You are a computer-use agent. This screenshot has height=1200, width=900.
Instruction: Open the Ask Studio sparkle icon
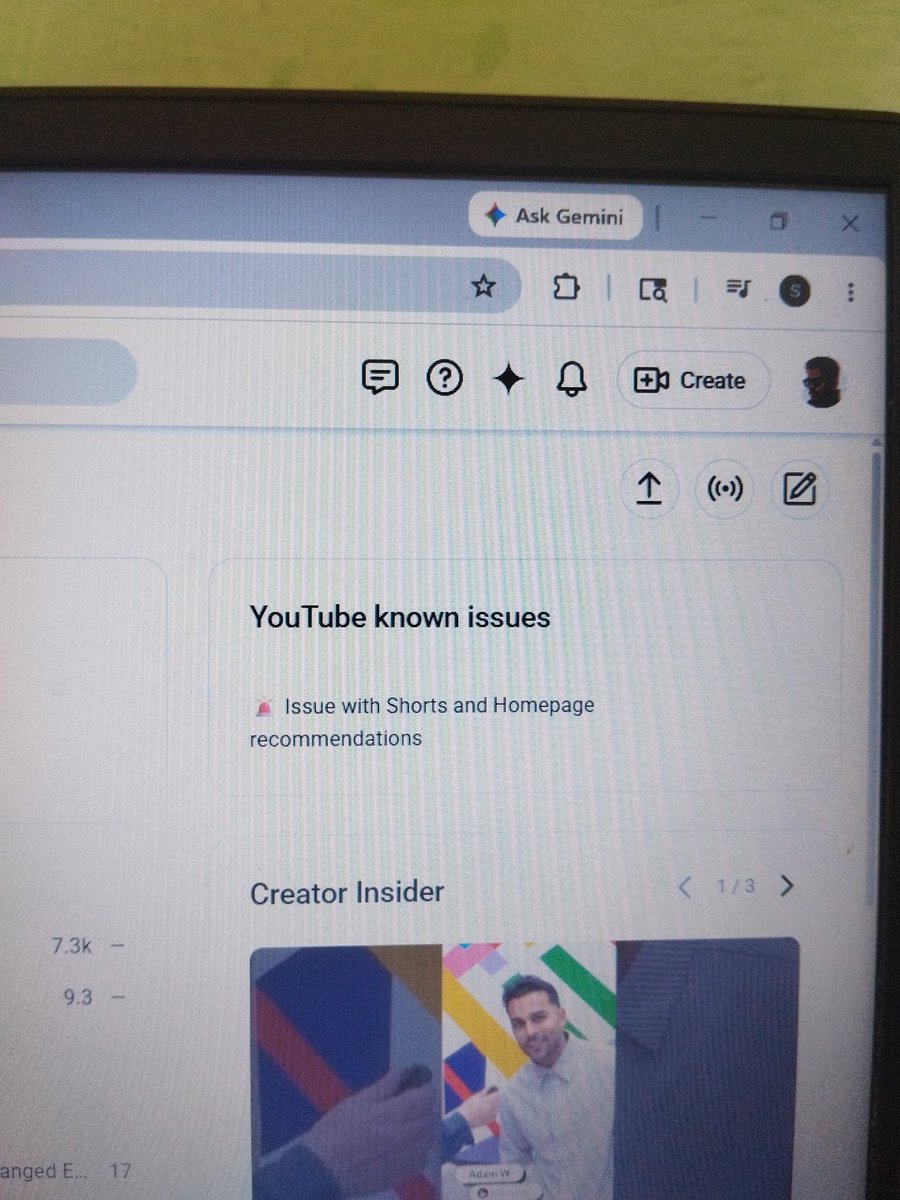(x=509, y=379)
